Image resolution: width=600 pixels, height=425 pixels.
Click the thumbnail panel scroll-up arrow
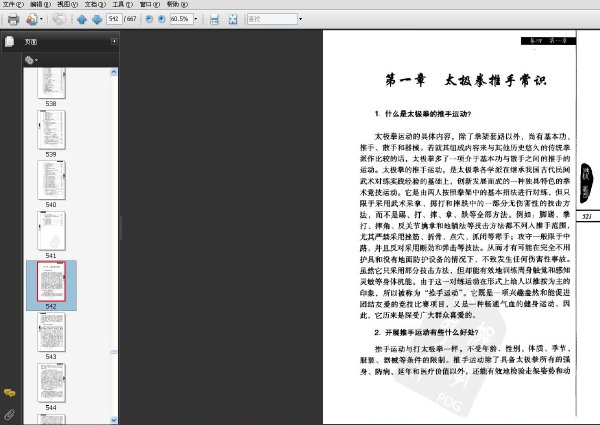tap(114, 72)
